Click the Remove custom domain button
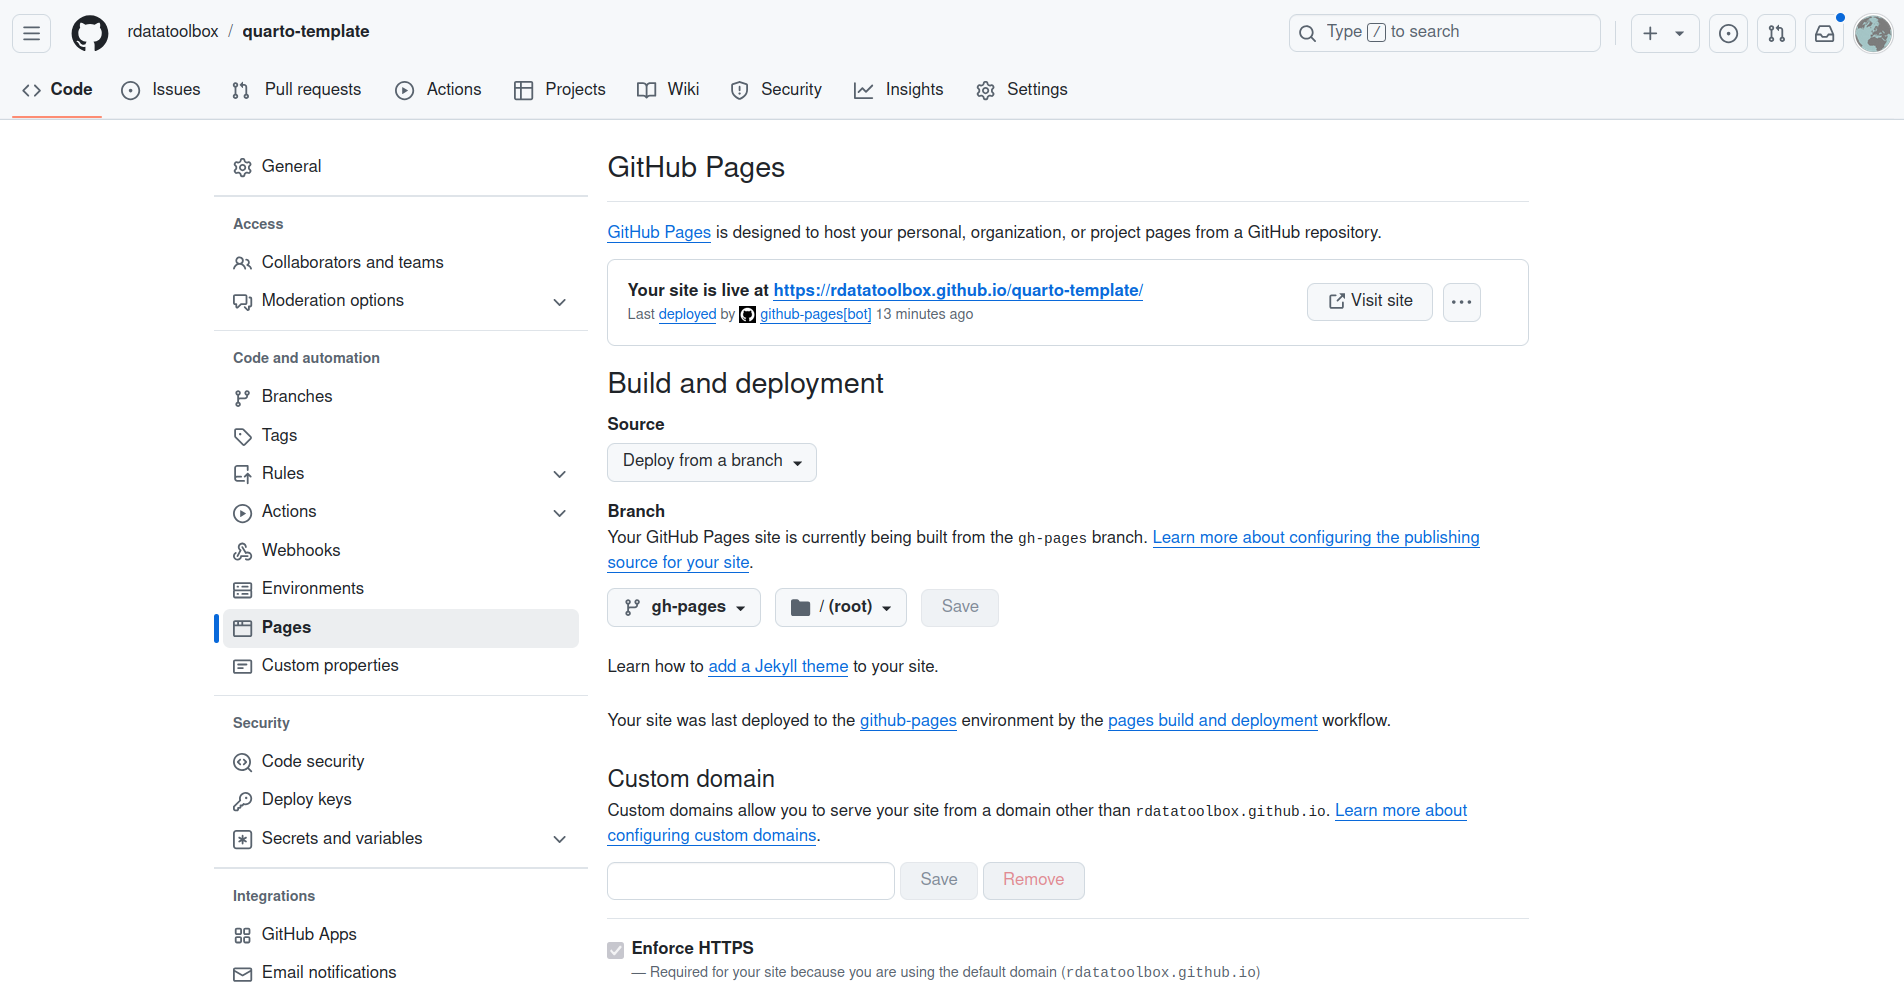1904x1002 pixels. [x=1034, y=880]
